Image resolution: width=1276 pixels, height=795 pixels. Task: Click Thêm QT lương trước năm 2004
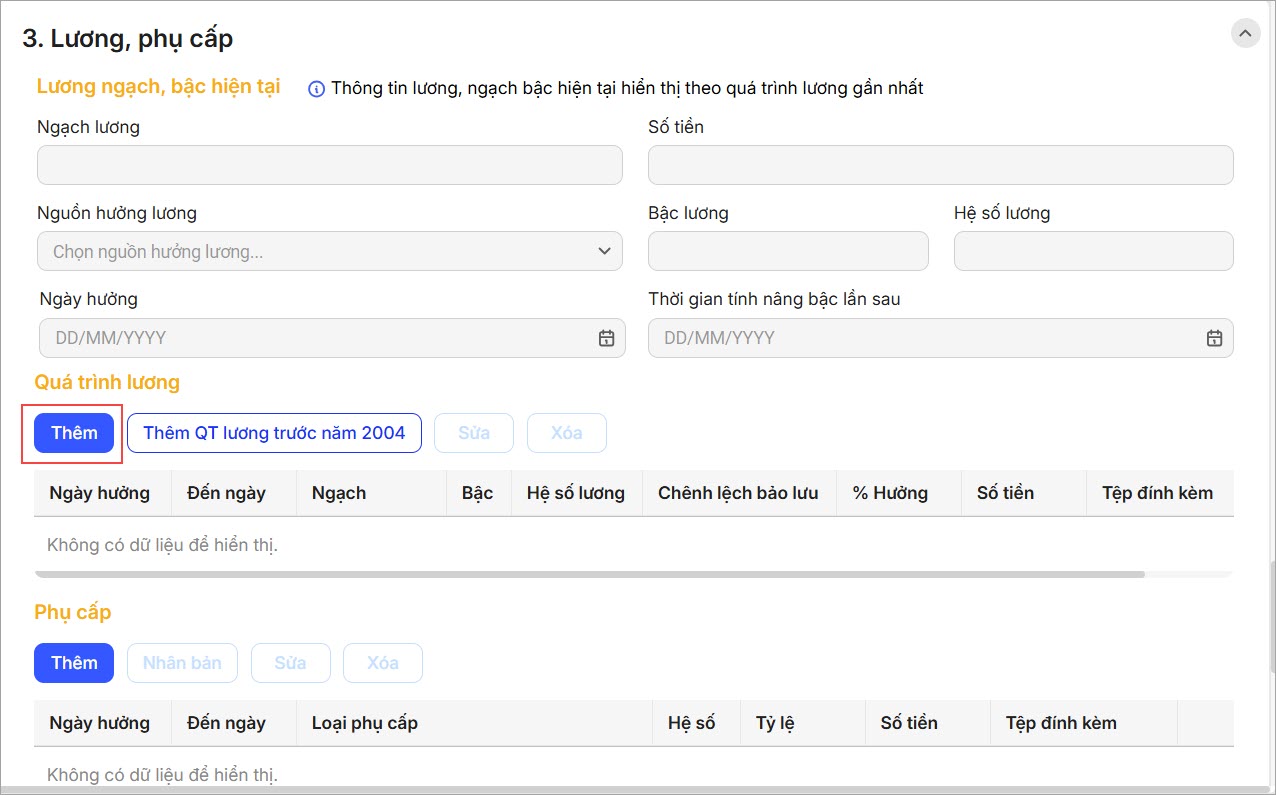point(274,433)
